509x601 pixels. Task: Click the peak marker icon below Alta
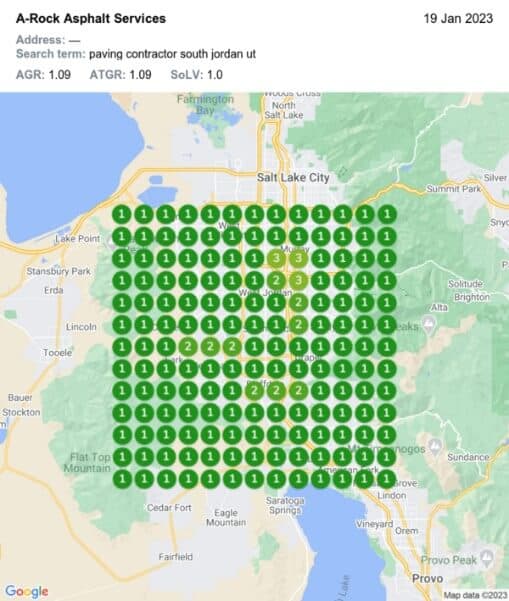pyautogui.click(x=429, y=323)
